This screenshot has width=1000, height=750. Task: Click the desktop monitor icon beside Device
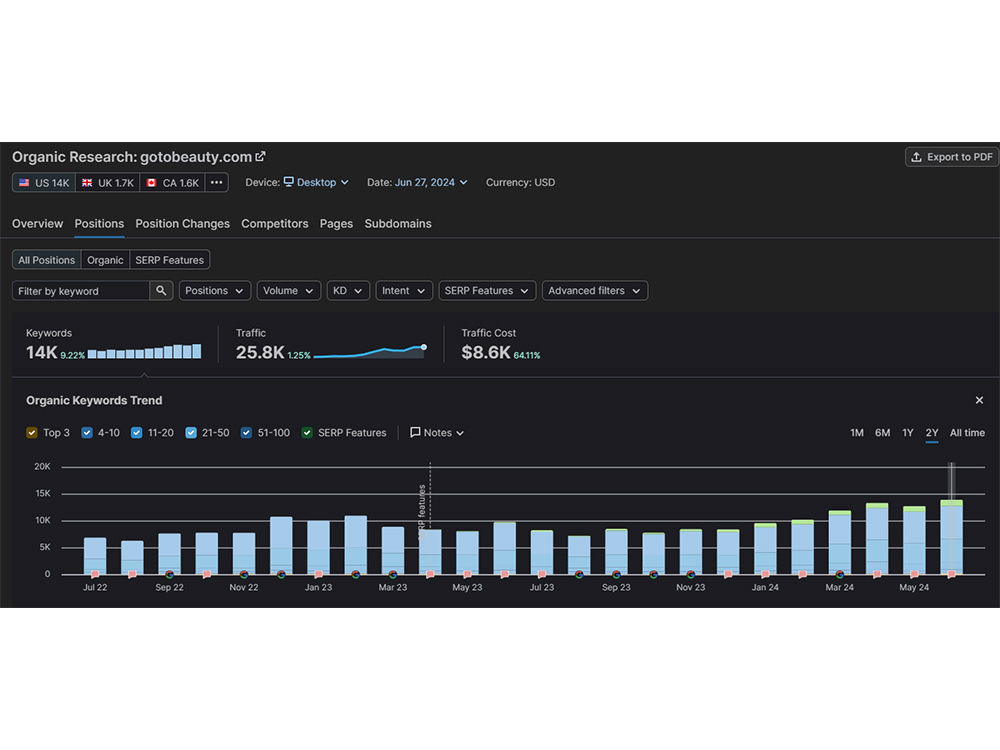(289, 182)
